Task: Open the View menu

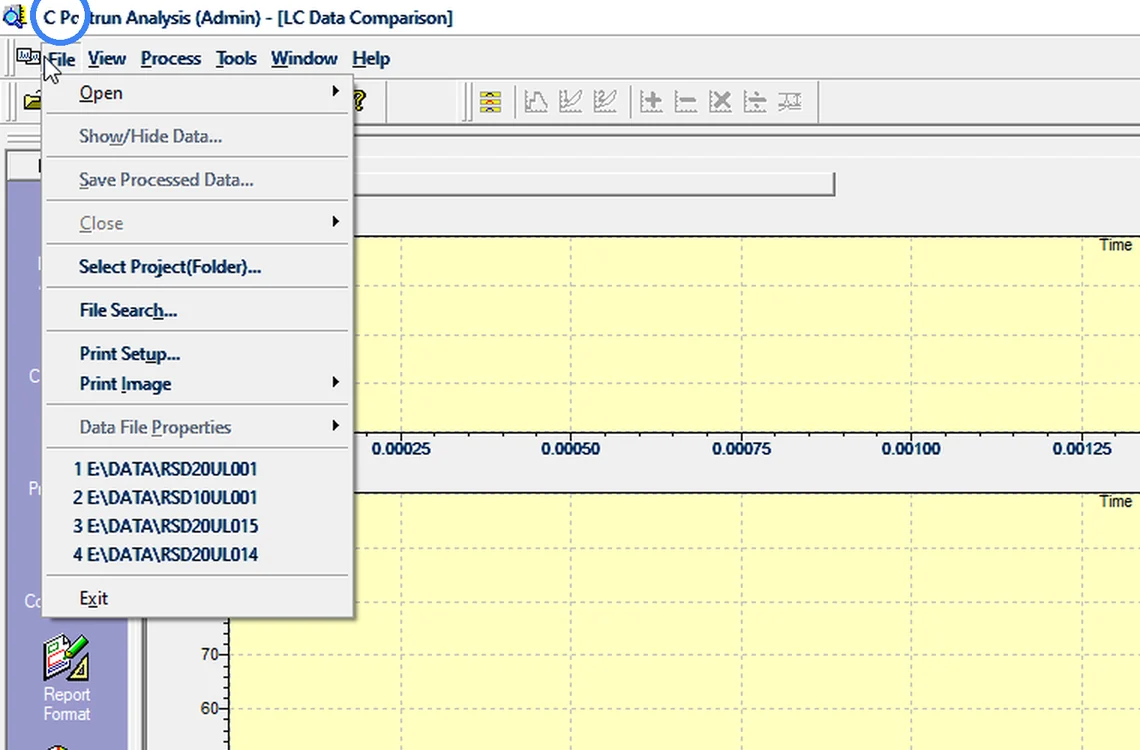Action: (107, 59)
